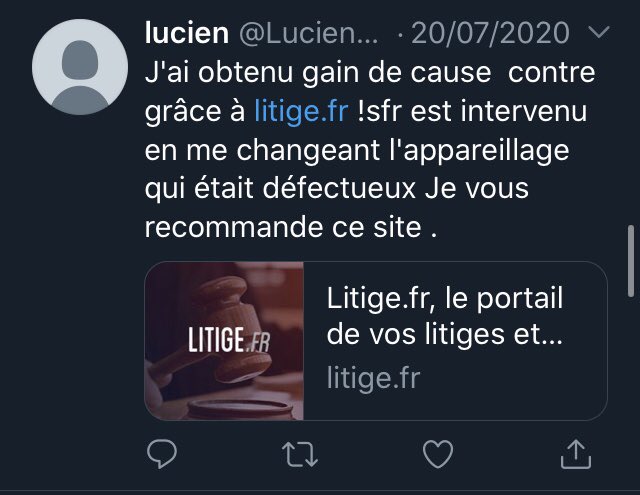
Task: Open the card title 'Litige.fr, le portail'
Action: tap(445, 298)
